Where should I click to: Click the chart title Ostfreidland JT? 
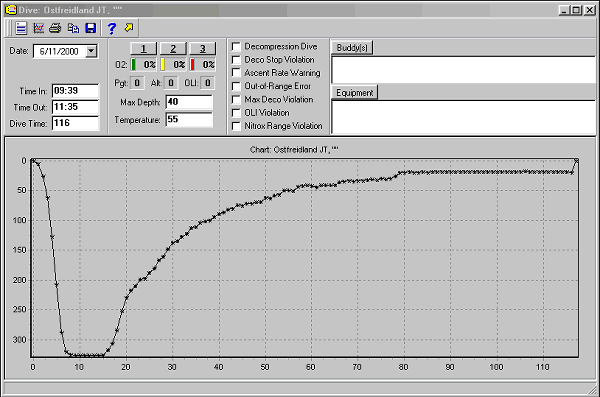pos(294,150)
